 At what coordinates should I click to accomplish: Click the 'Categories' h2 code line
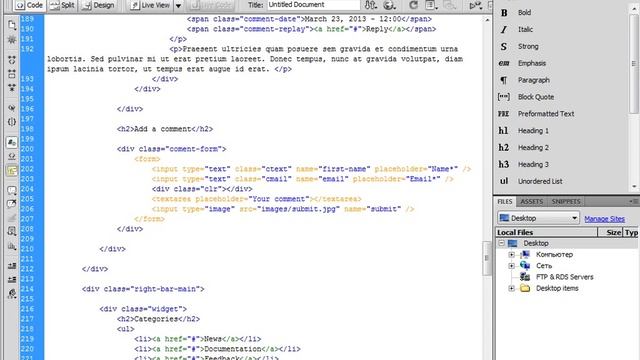click(x=158, y=319)
